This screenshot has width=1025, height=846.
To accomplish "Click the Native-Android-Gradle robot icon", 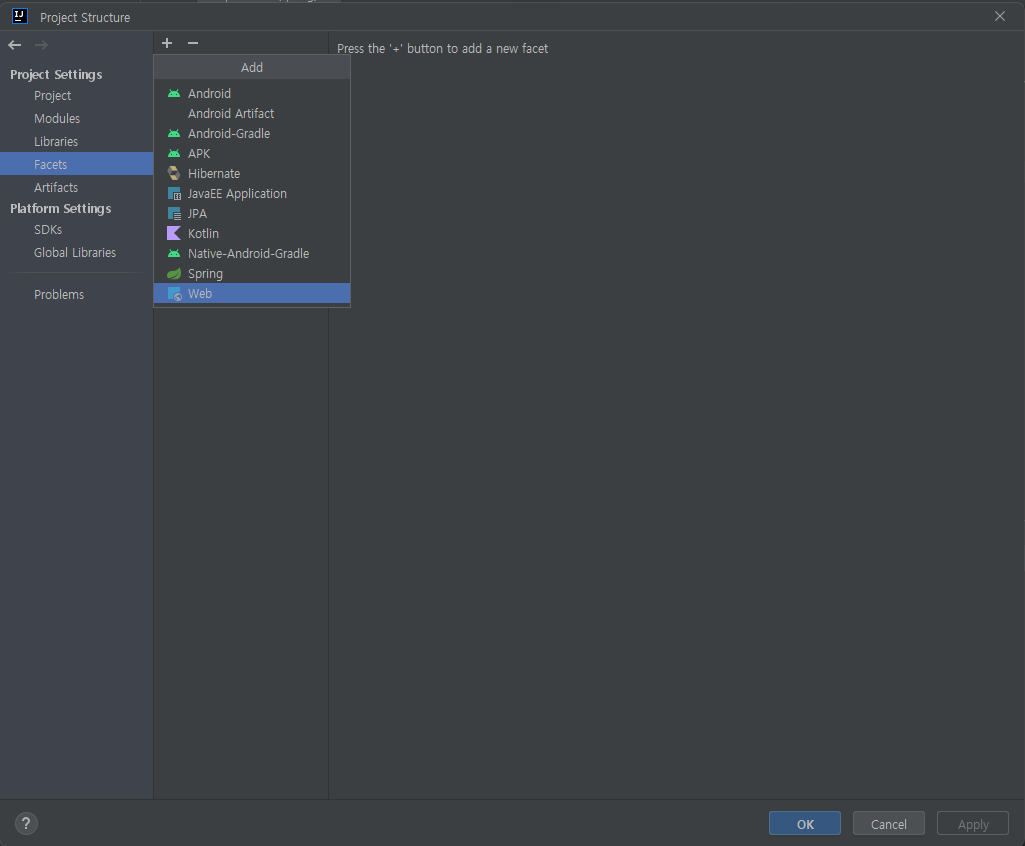I will [x=174, y=254].
